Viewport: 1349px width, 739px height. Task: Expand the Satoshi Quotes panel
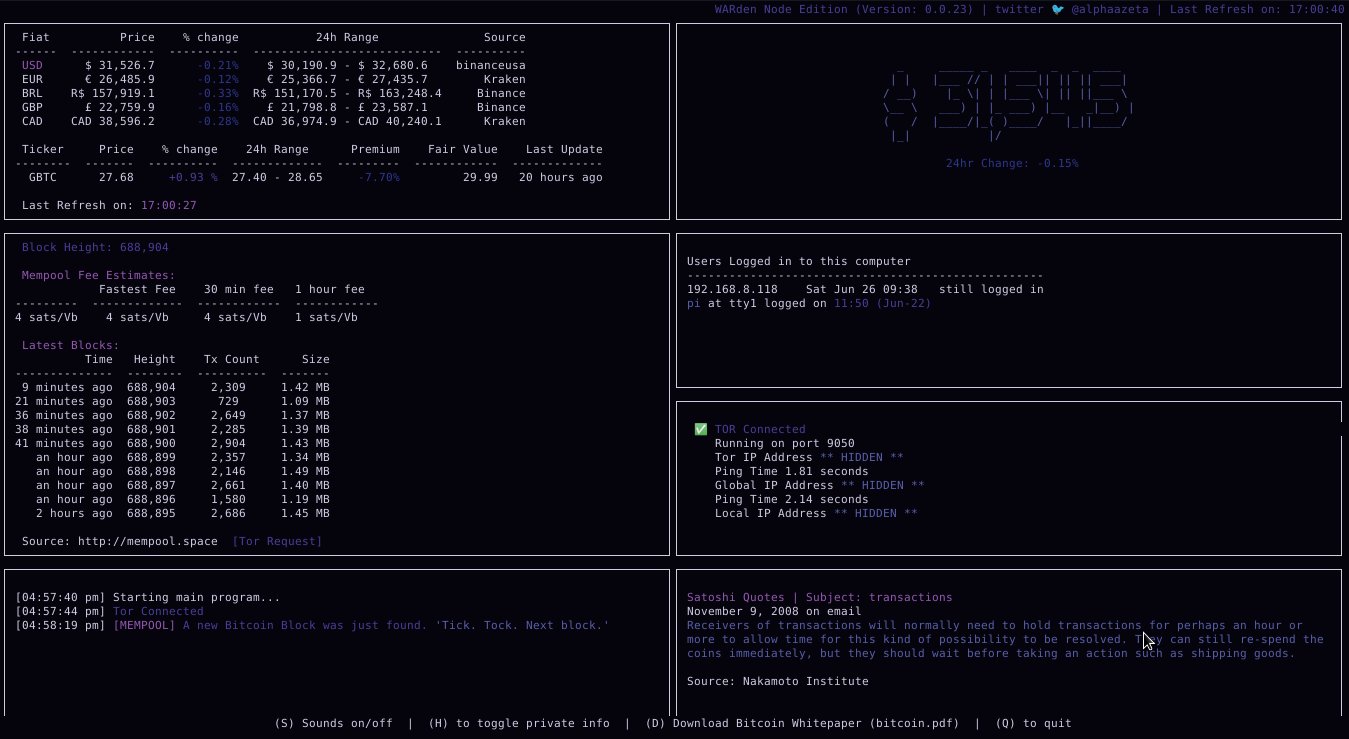[818, 597]
